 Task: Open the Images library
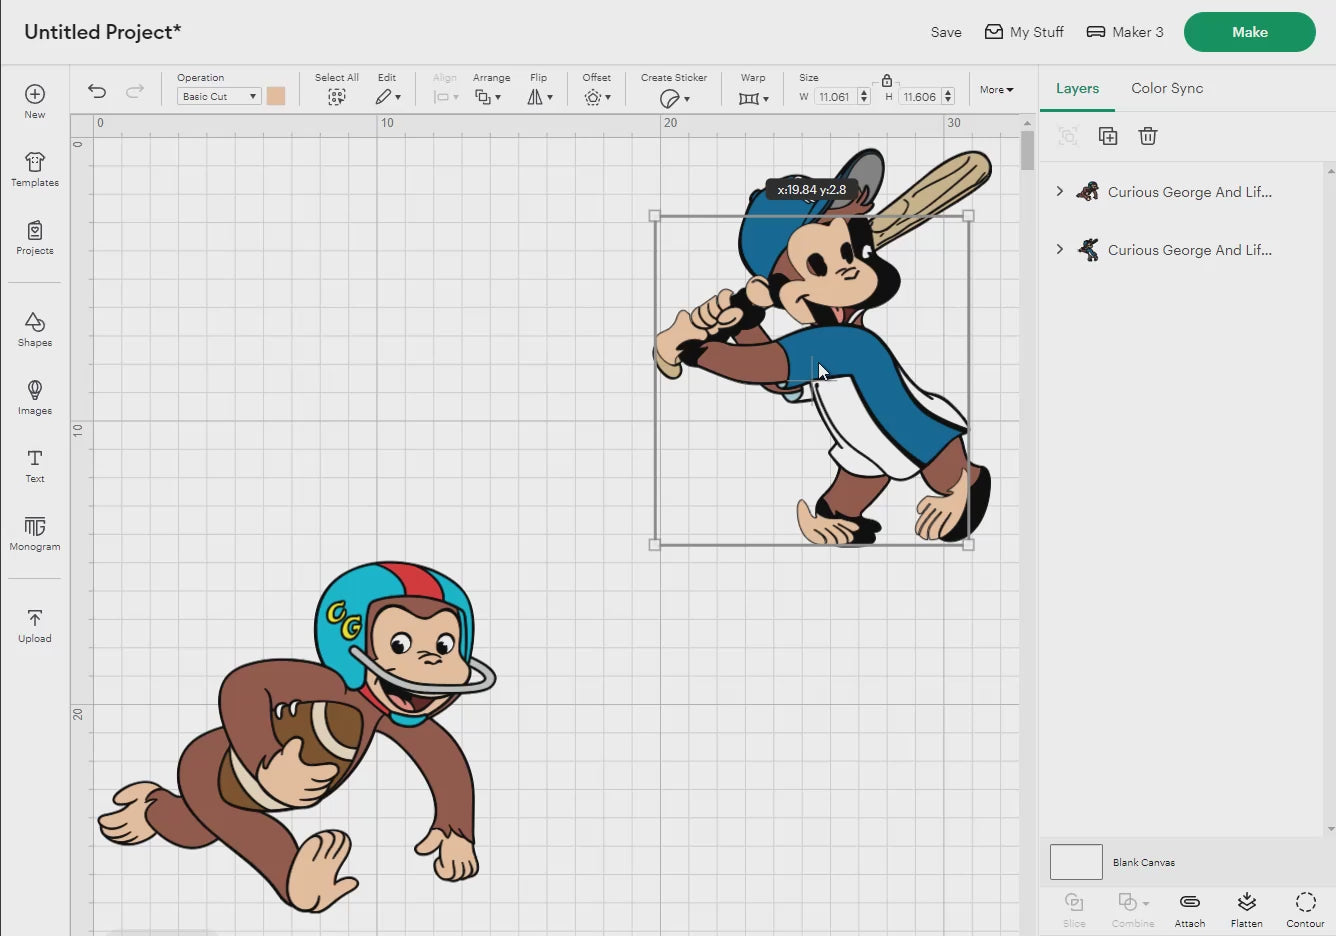pos(35,397)
